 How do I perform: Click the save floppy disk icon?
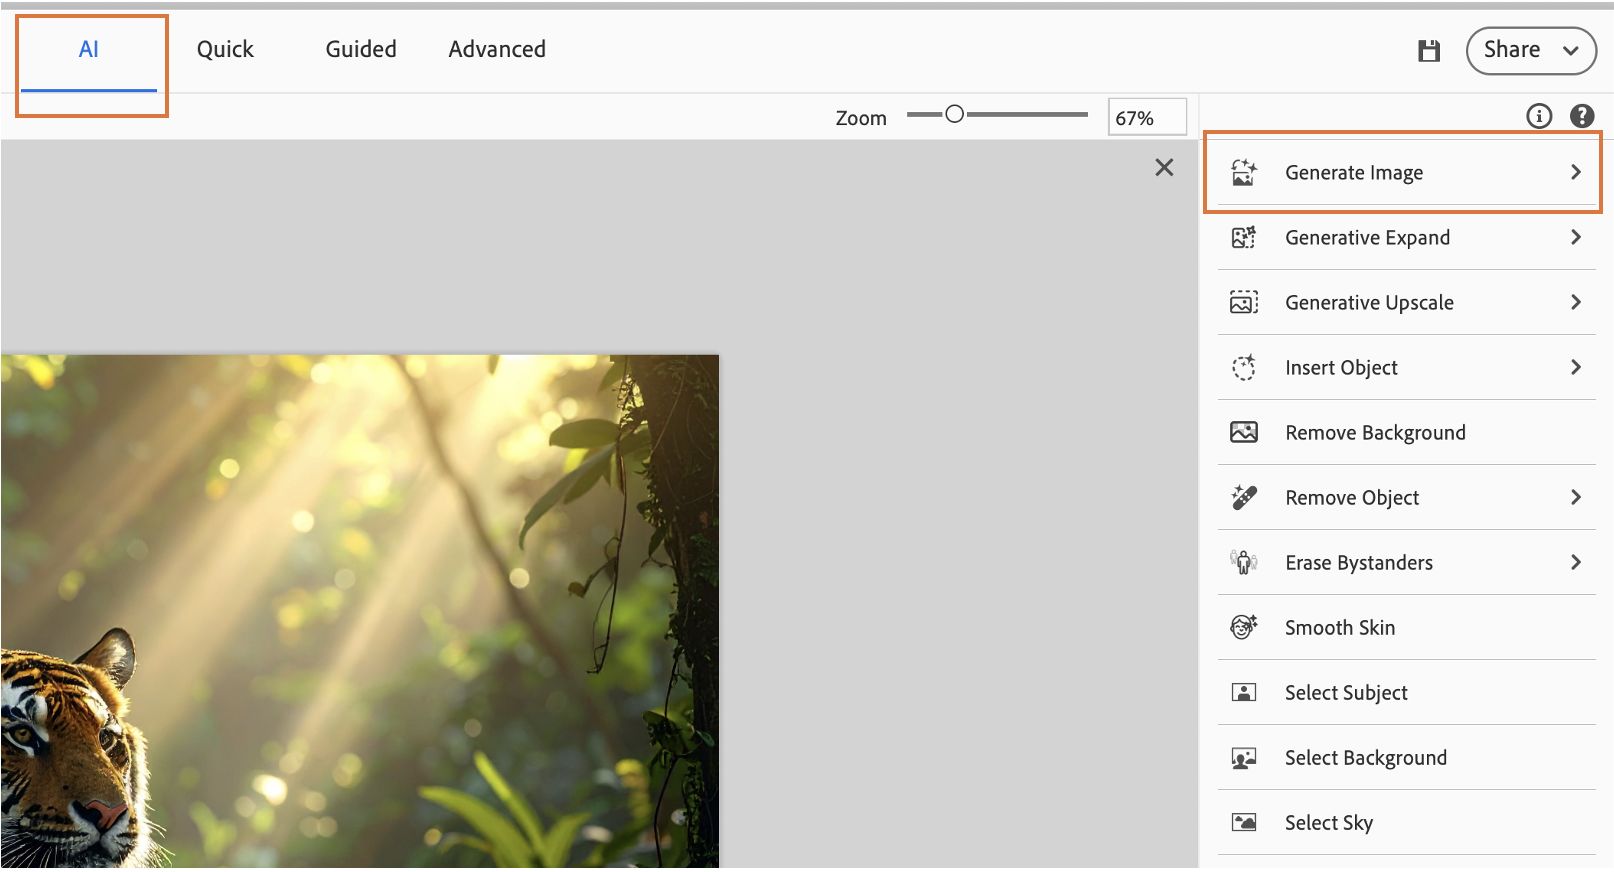point(1429,51)
